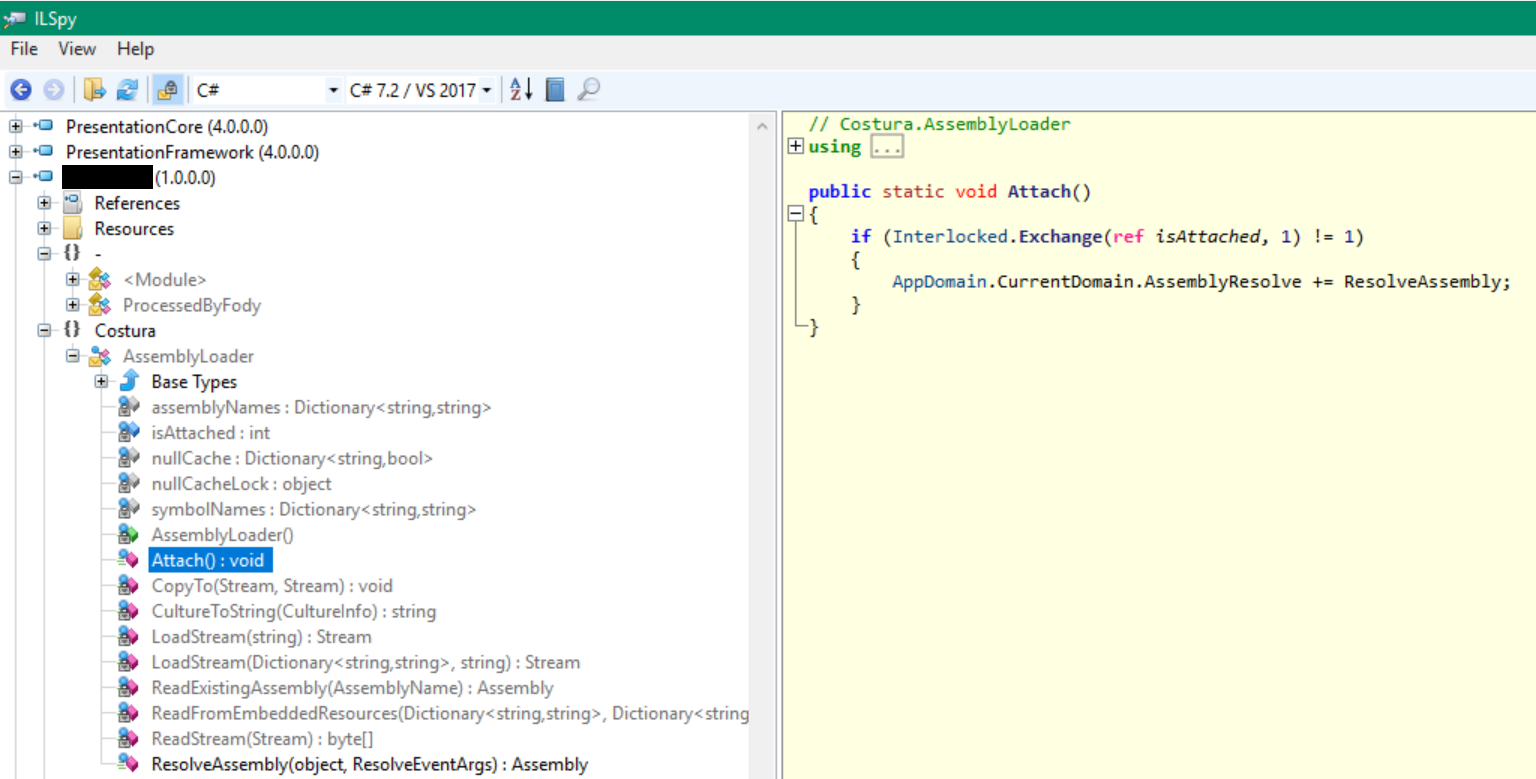Select ProcessedByFody class entry

(191, 305)
